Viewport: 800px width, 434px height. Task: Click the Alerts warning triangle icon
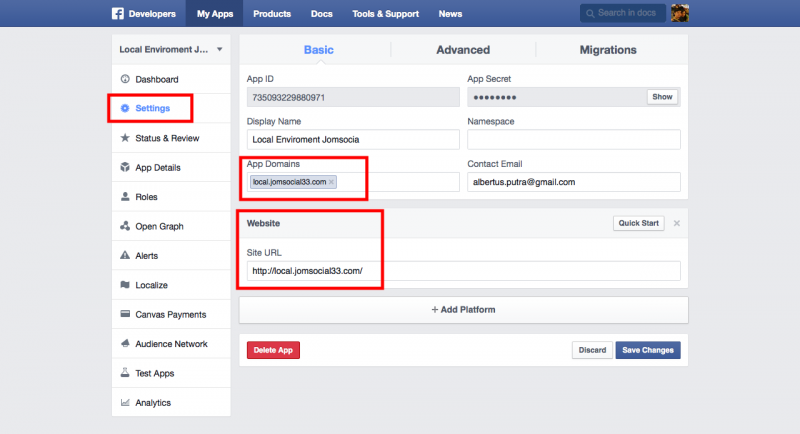click(x=125, y=255)
